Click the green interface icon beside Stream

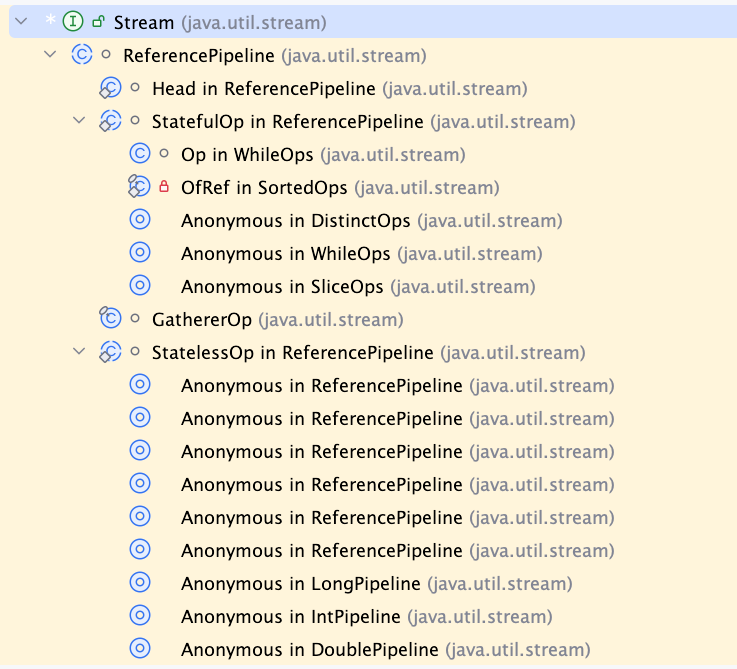point(73,22)
